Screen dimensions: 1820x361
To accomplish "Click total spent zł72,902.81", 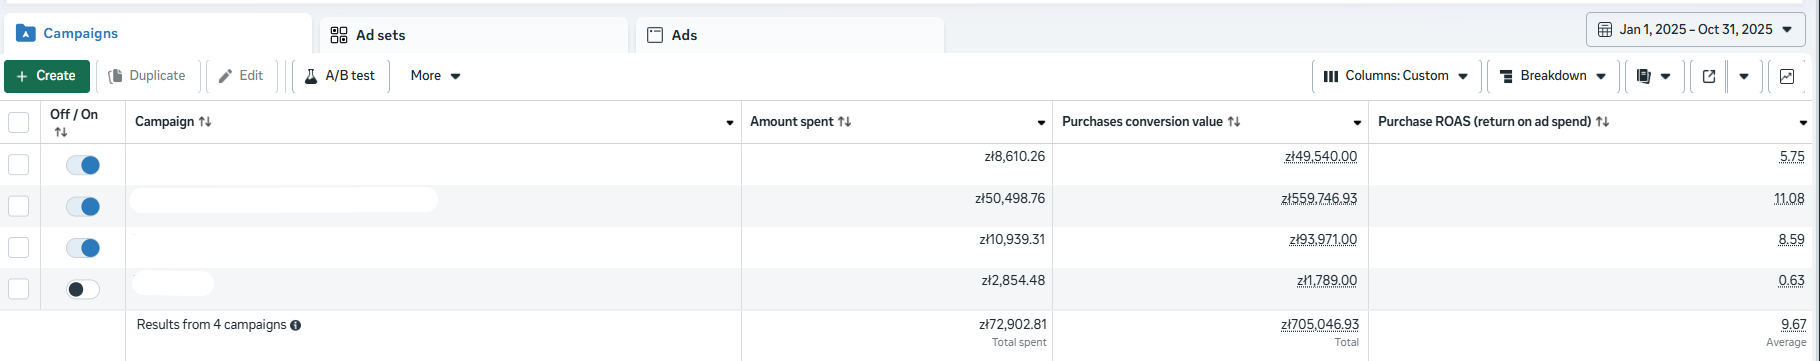I will [x=1012, y=325].
